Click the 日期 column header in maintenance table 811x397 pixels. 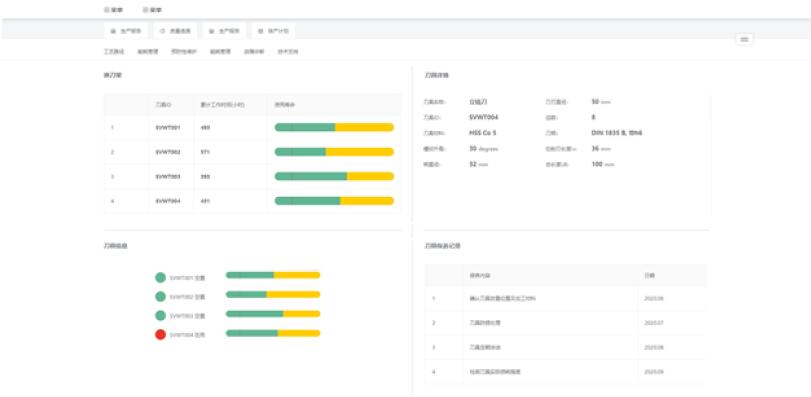[x=649, y=276]
